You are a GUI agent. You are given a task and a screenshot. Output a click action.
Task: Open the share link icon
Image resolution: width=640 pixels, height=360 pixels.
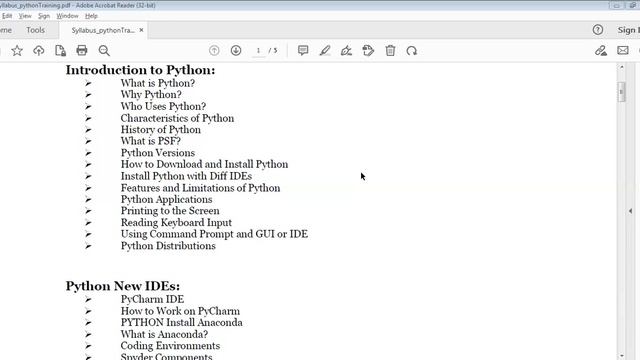point(601,51)
